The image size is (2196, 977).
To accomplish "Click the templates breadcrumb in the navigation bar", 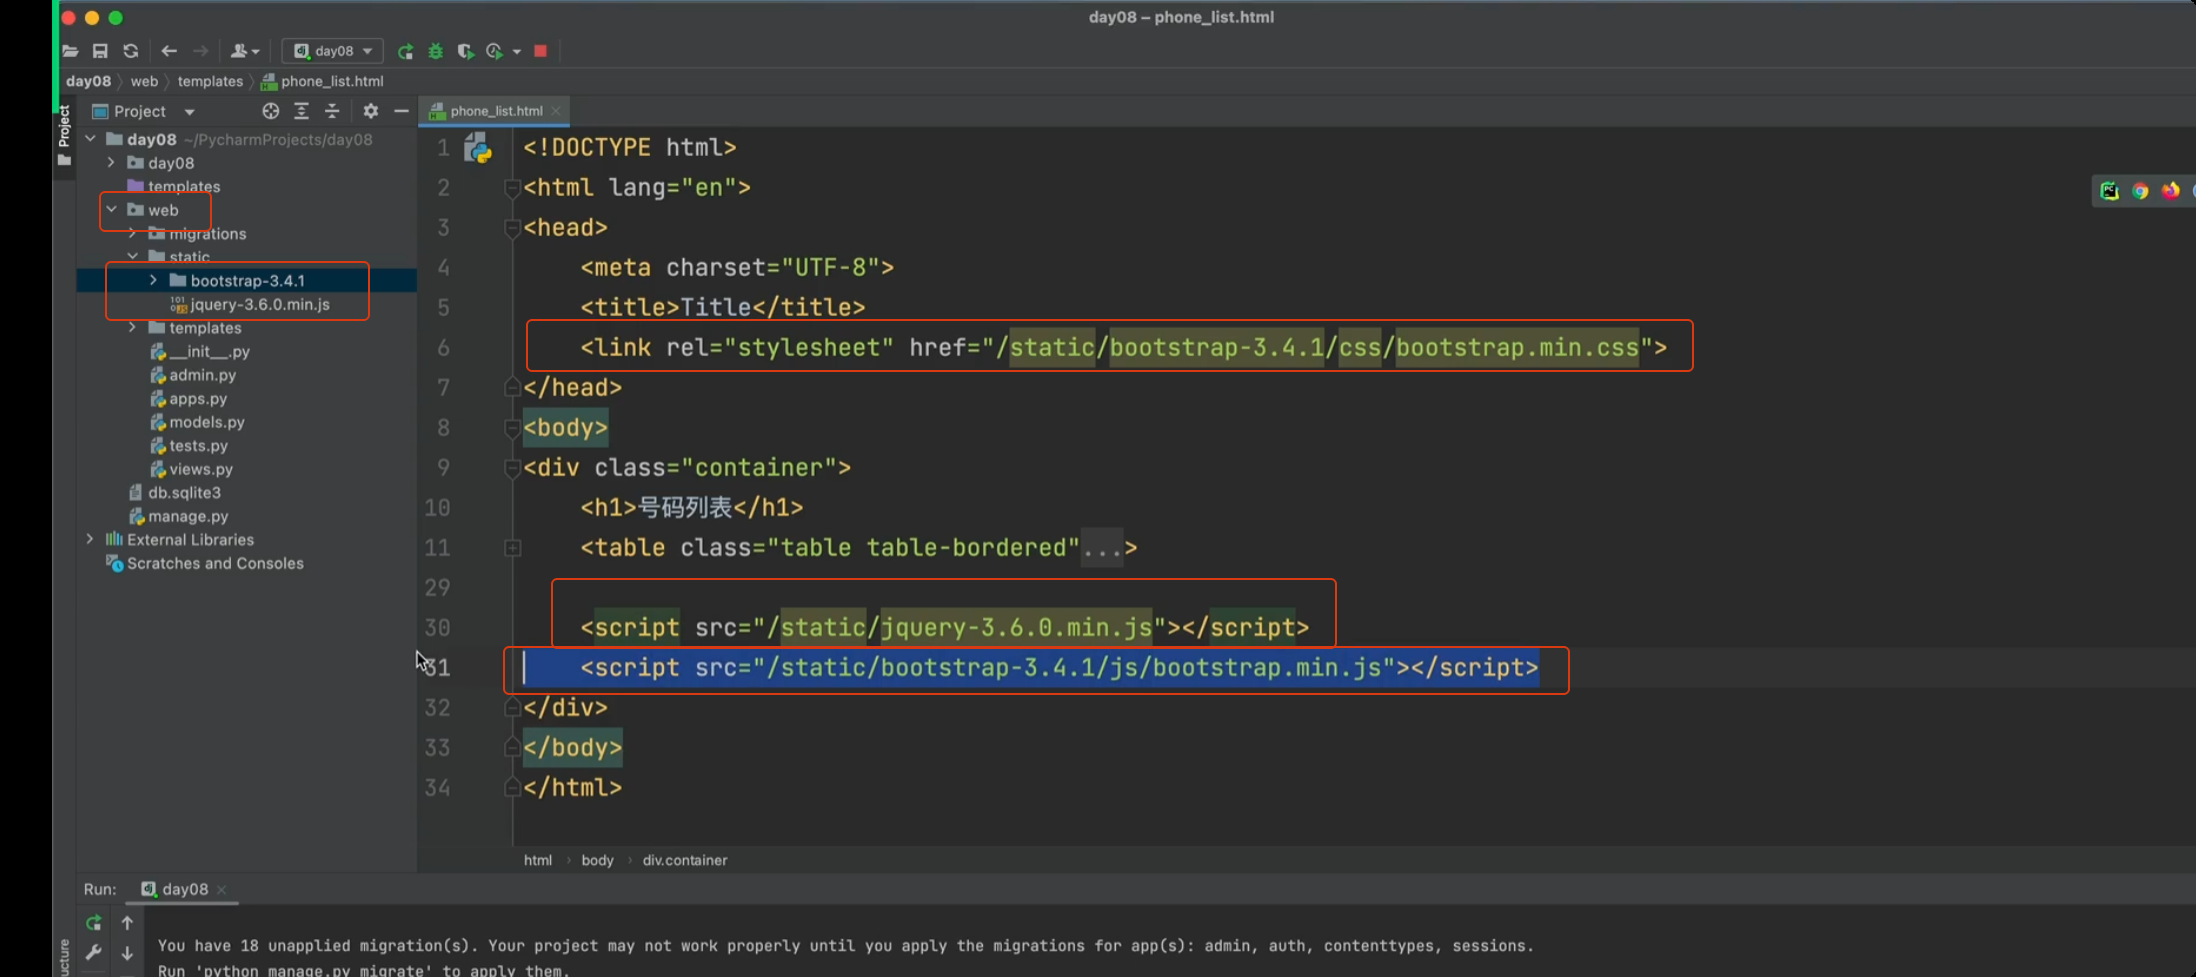I will pos(210,81).
